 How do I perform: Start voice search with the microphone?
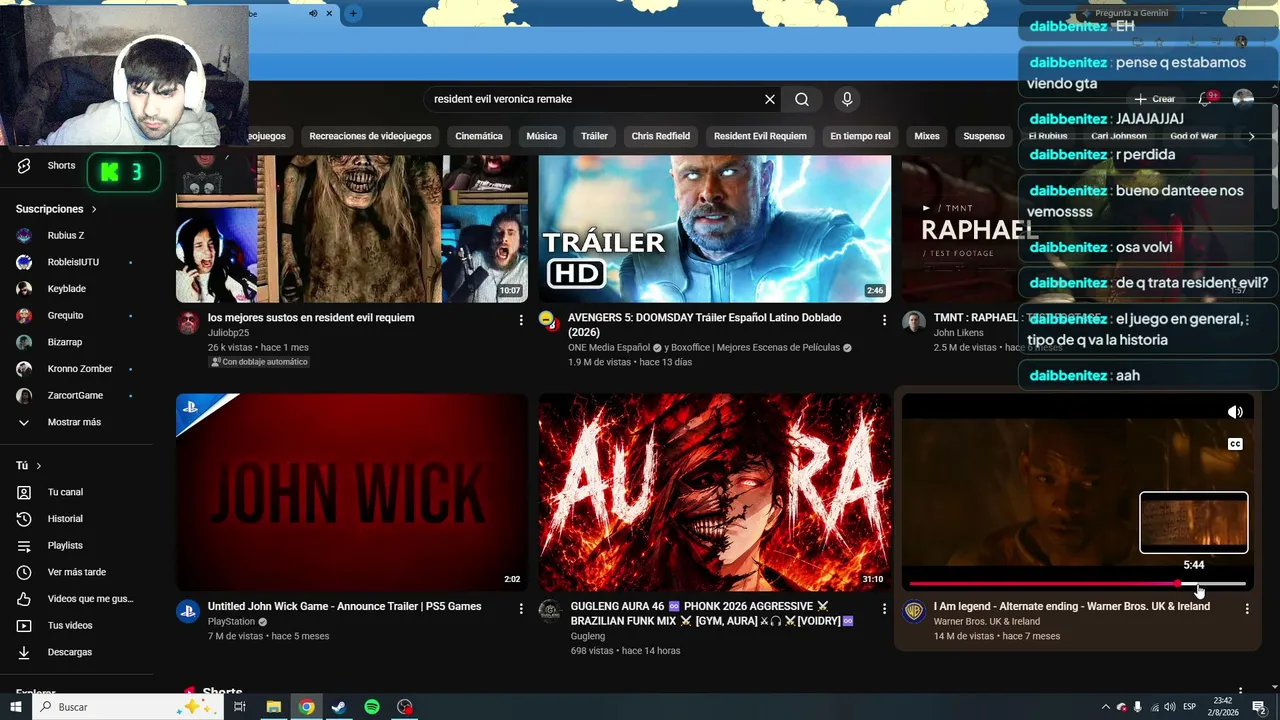pyautogui.click(x=847, y=99)
